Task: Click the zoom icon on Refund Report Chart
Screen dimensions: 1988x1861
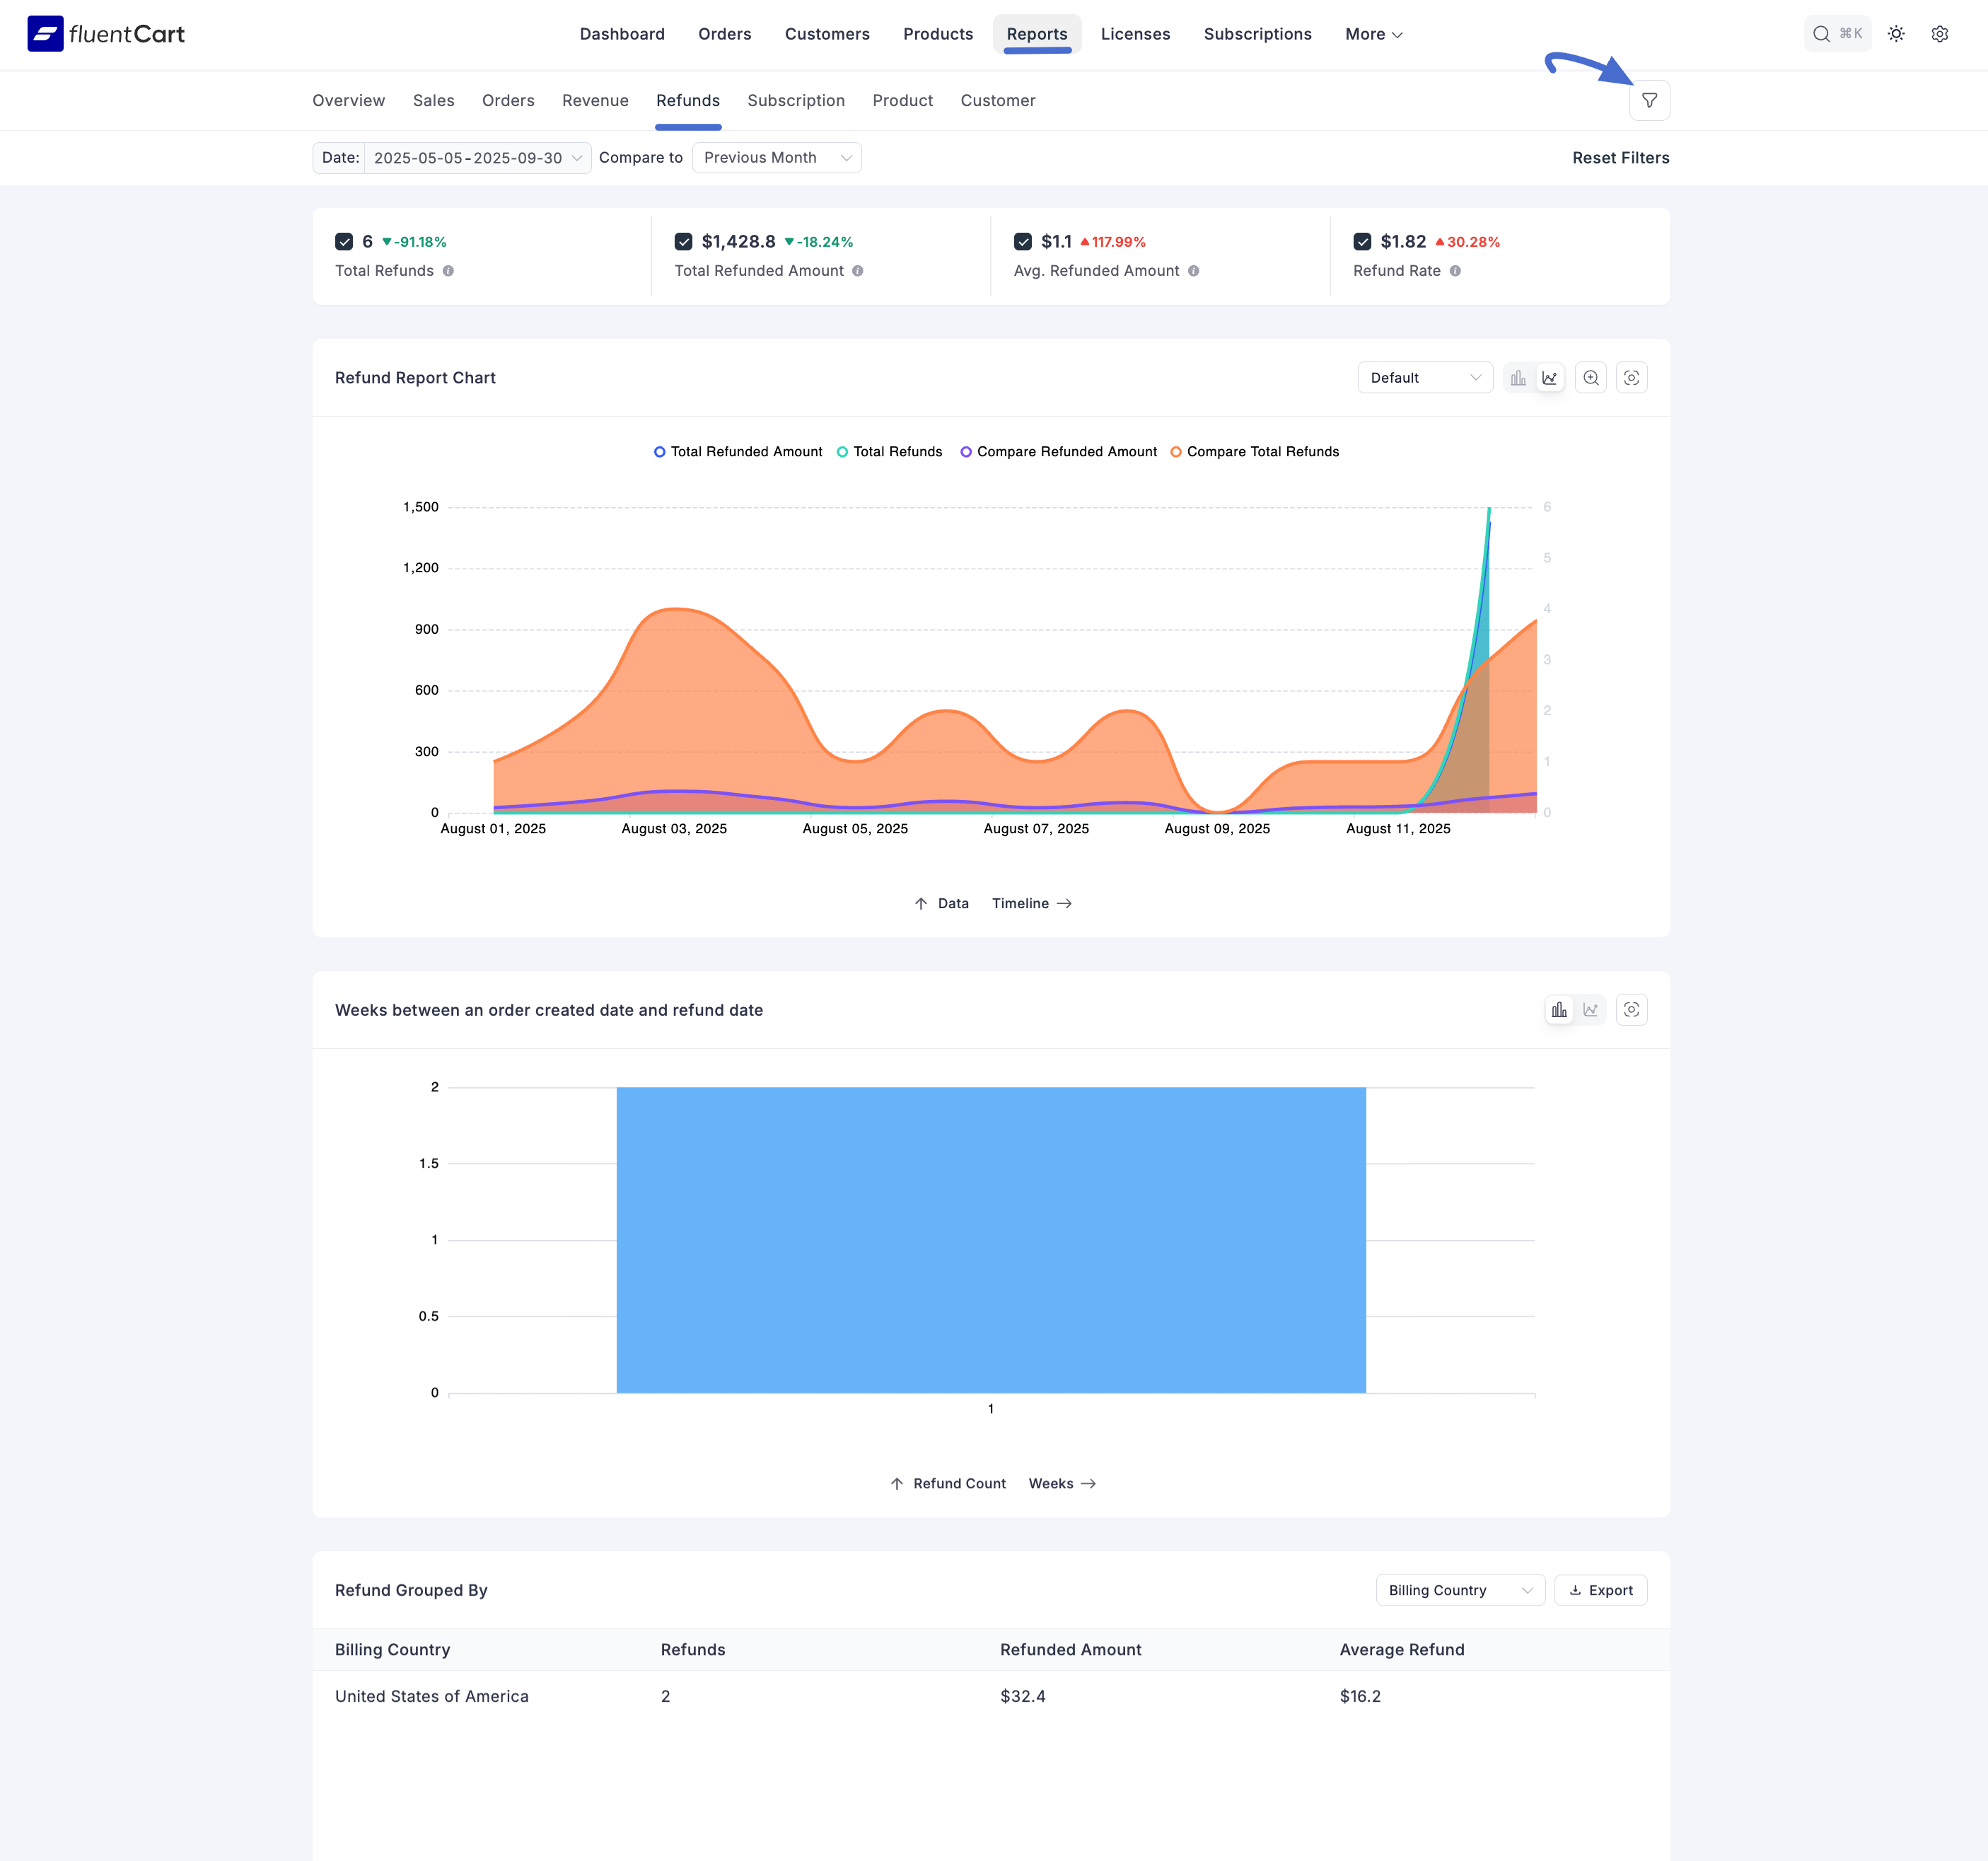Action: pos(1590,378)
